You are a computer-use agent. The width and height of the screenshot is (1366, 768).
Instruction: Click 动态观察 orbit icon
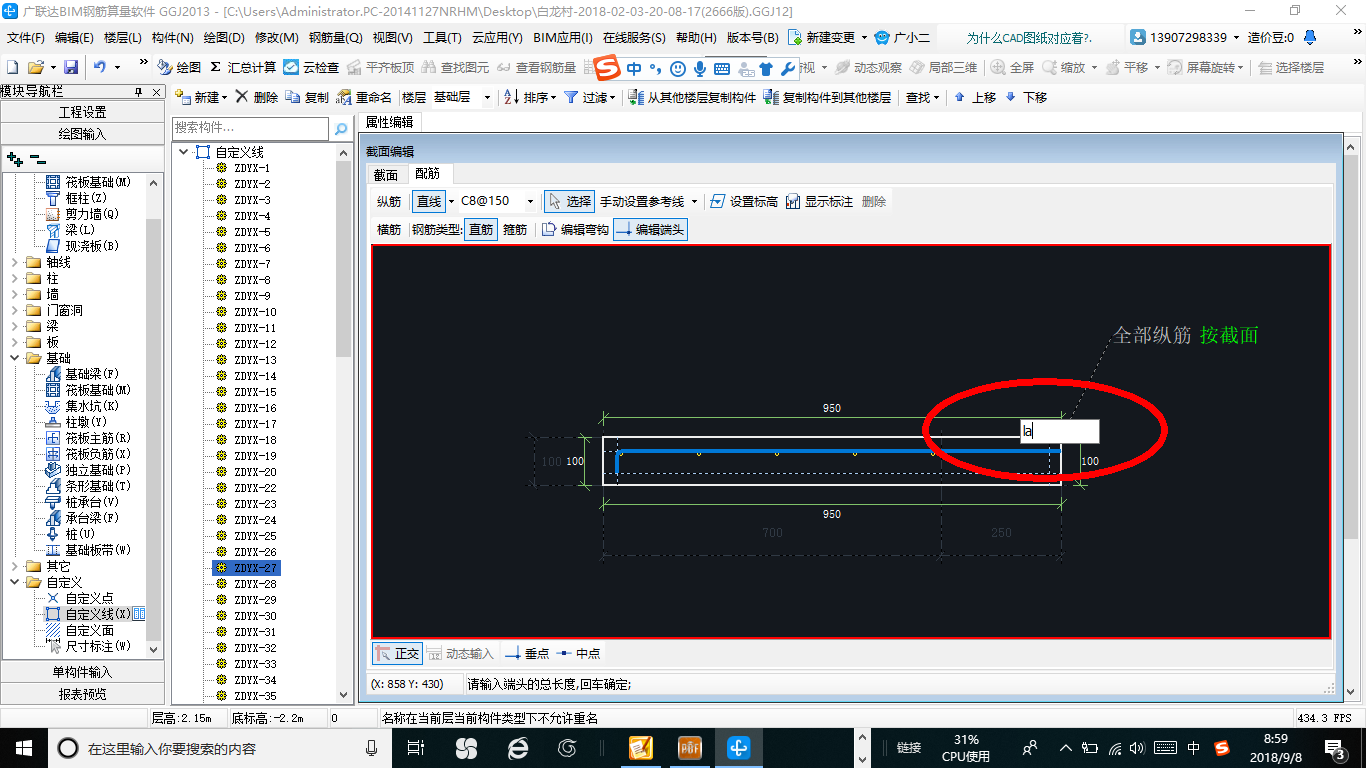[842, 67]
